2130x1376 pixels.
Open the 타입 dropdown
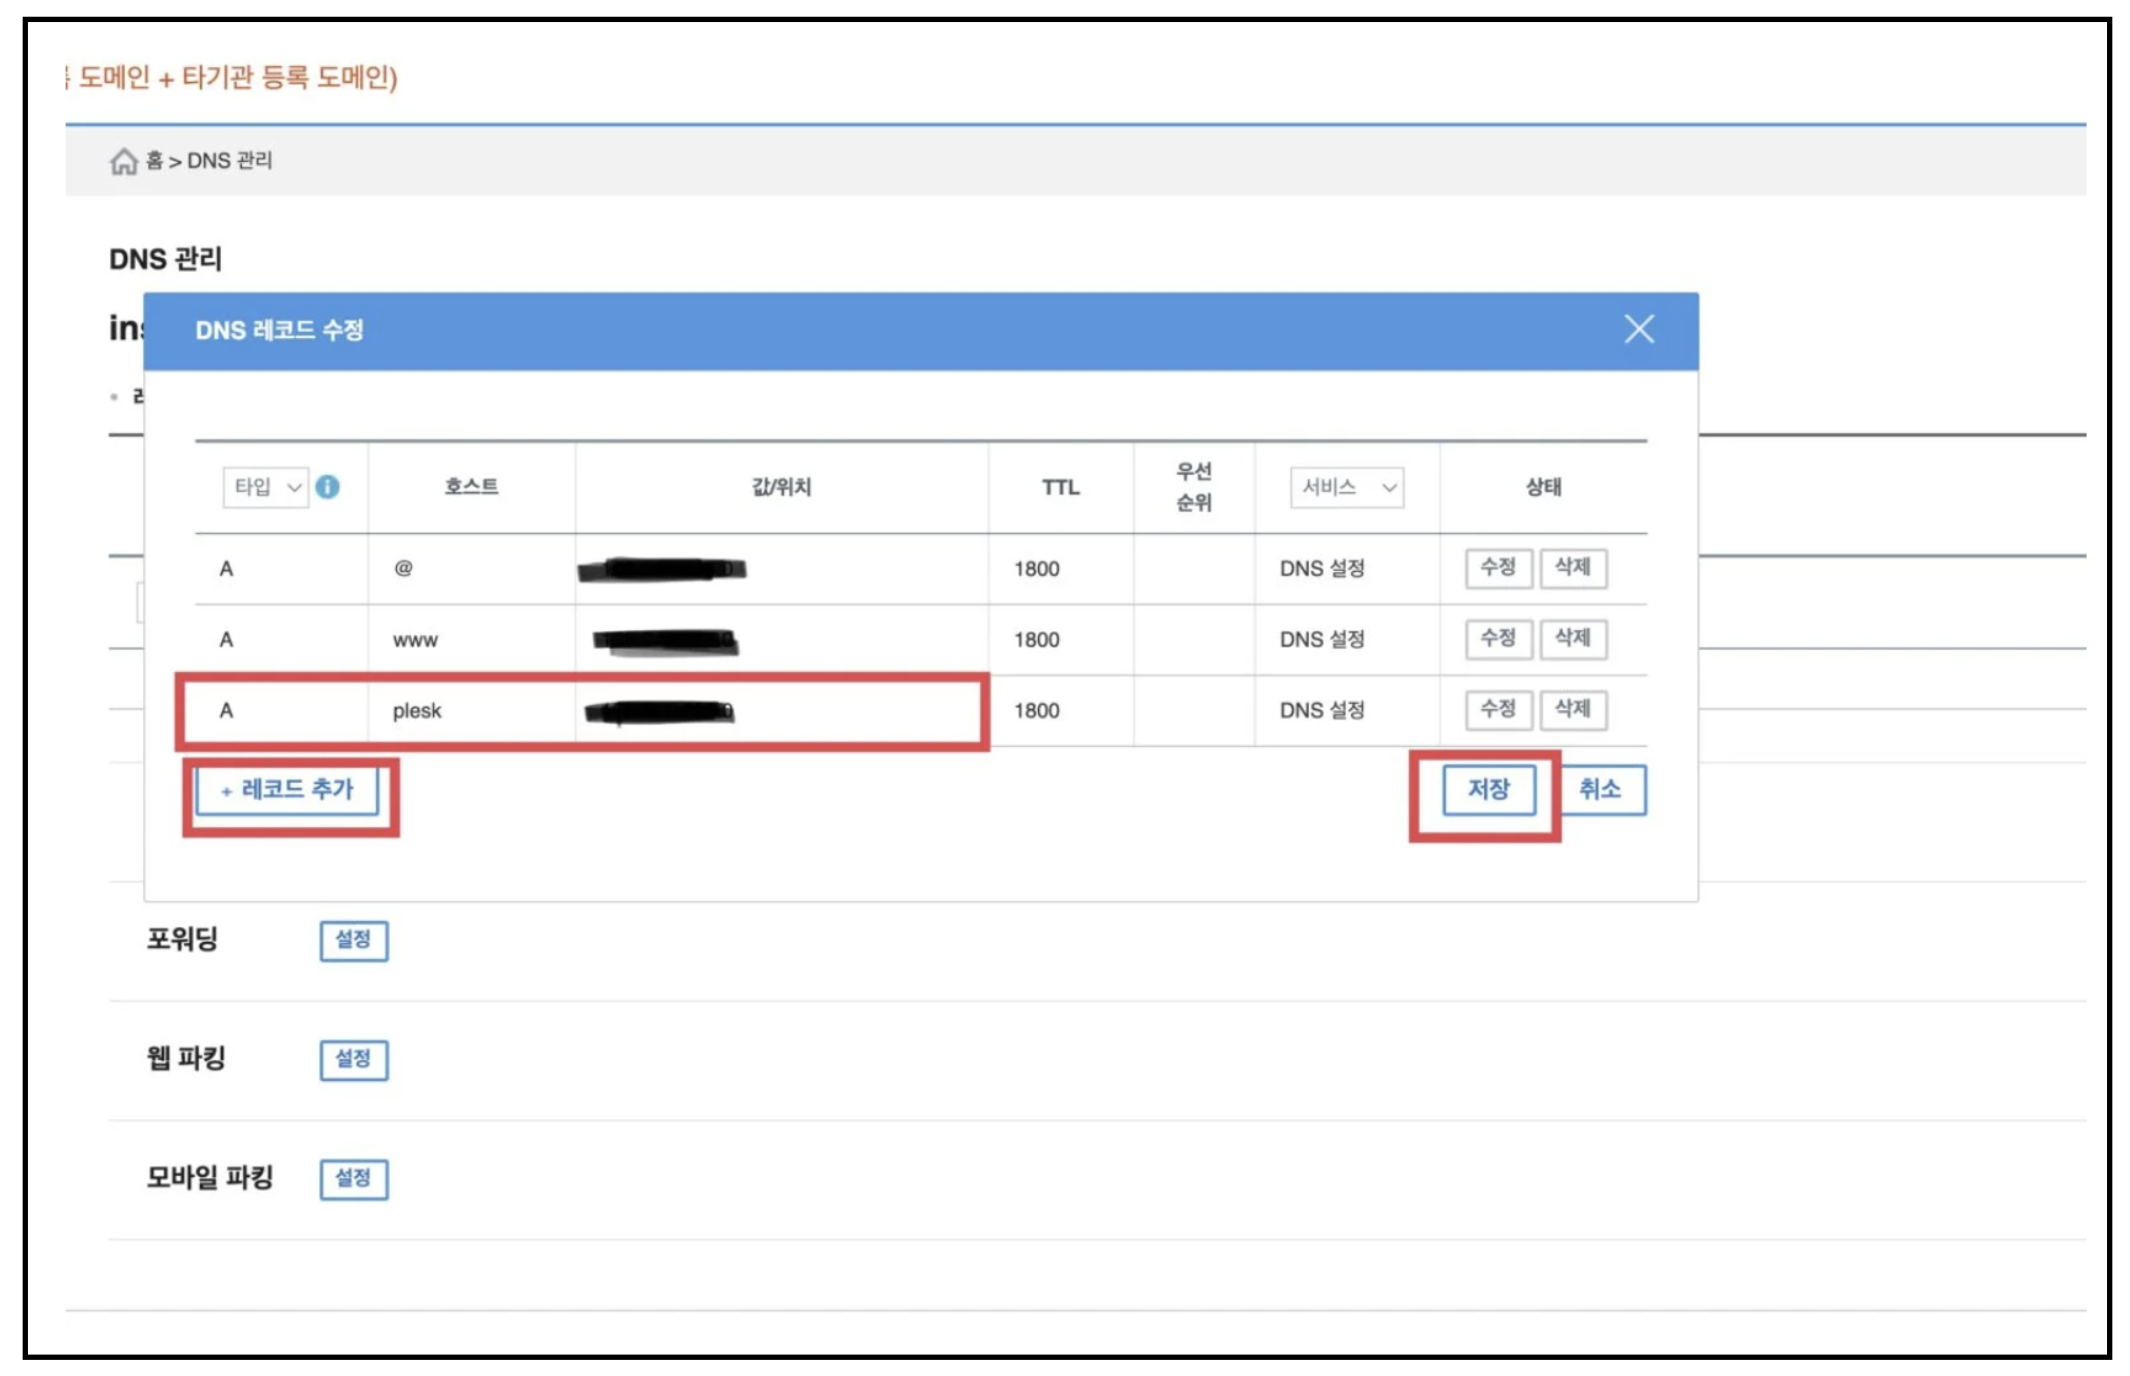(265, 487)
